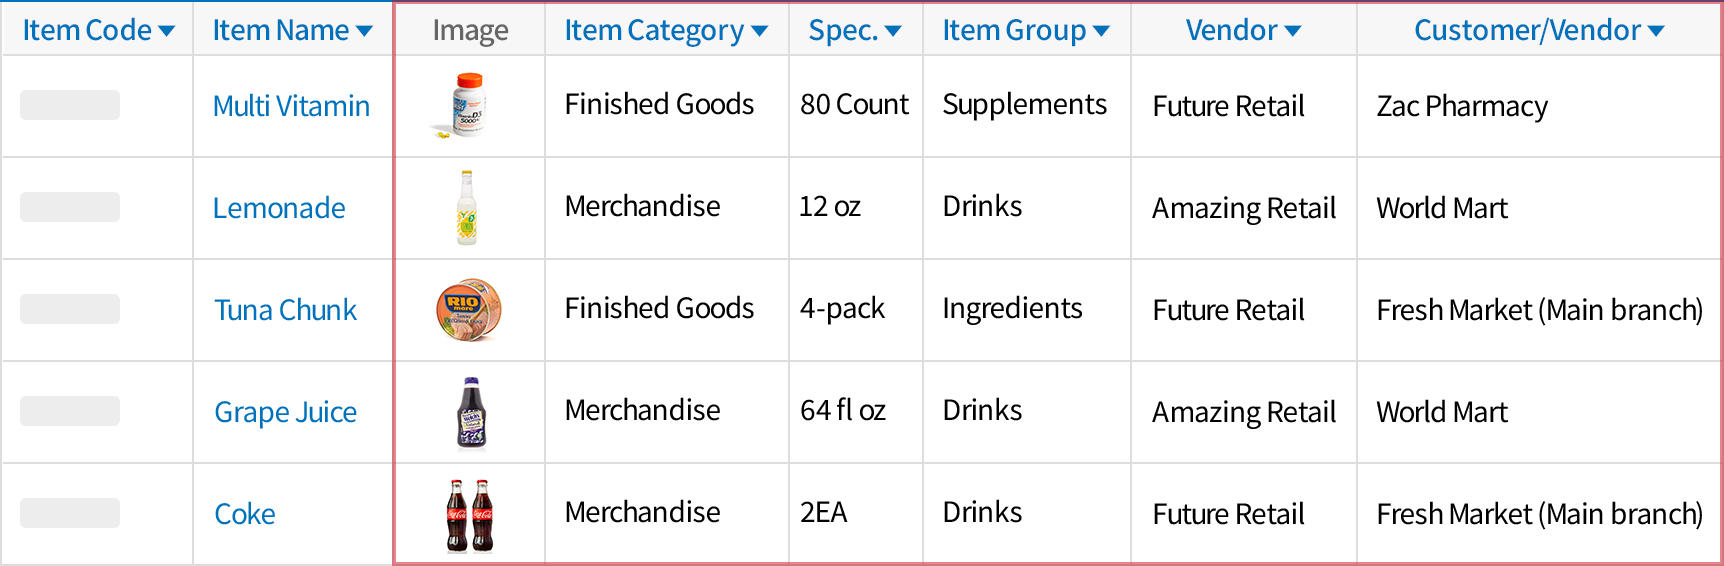This screenshot has height=566, width=1724.
Task: Click the Lemonade bottle image
Action: coord(467,207)
